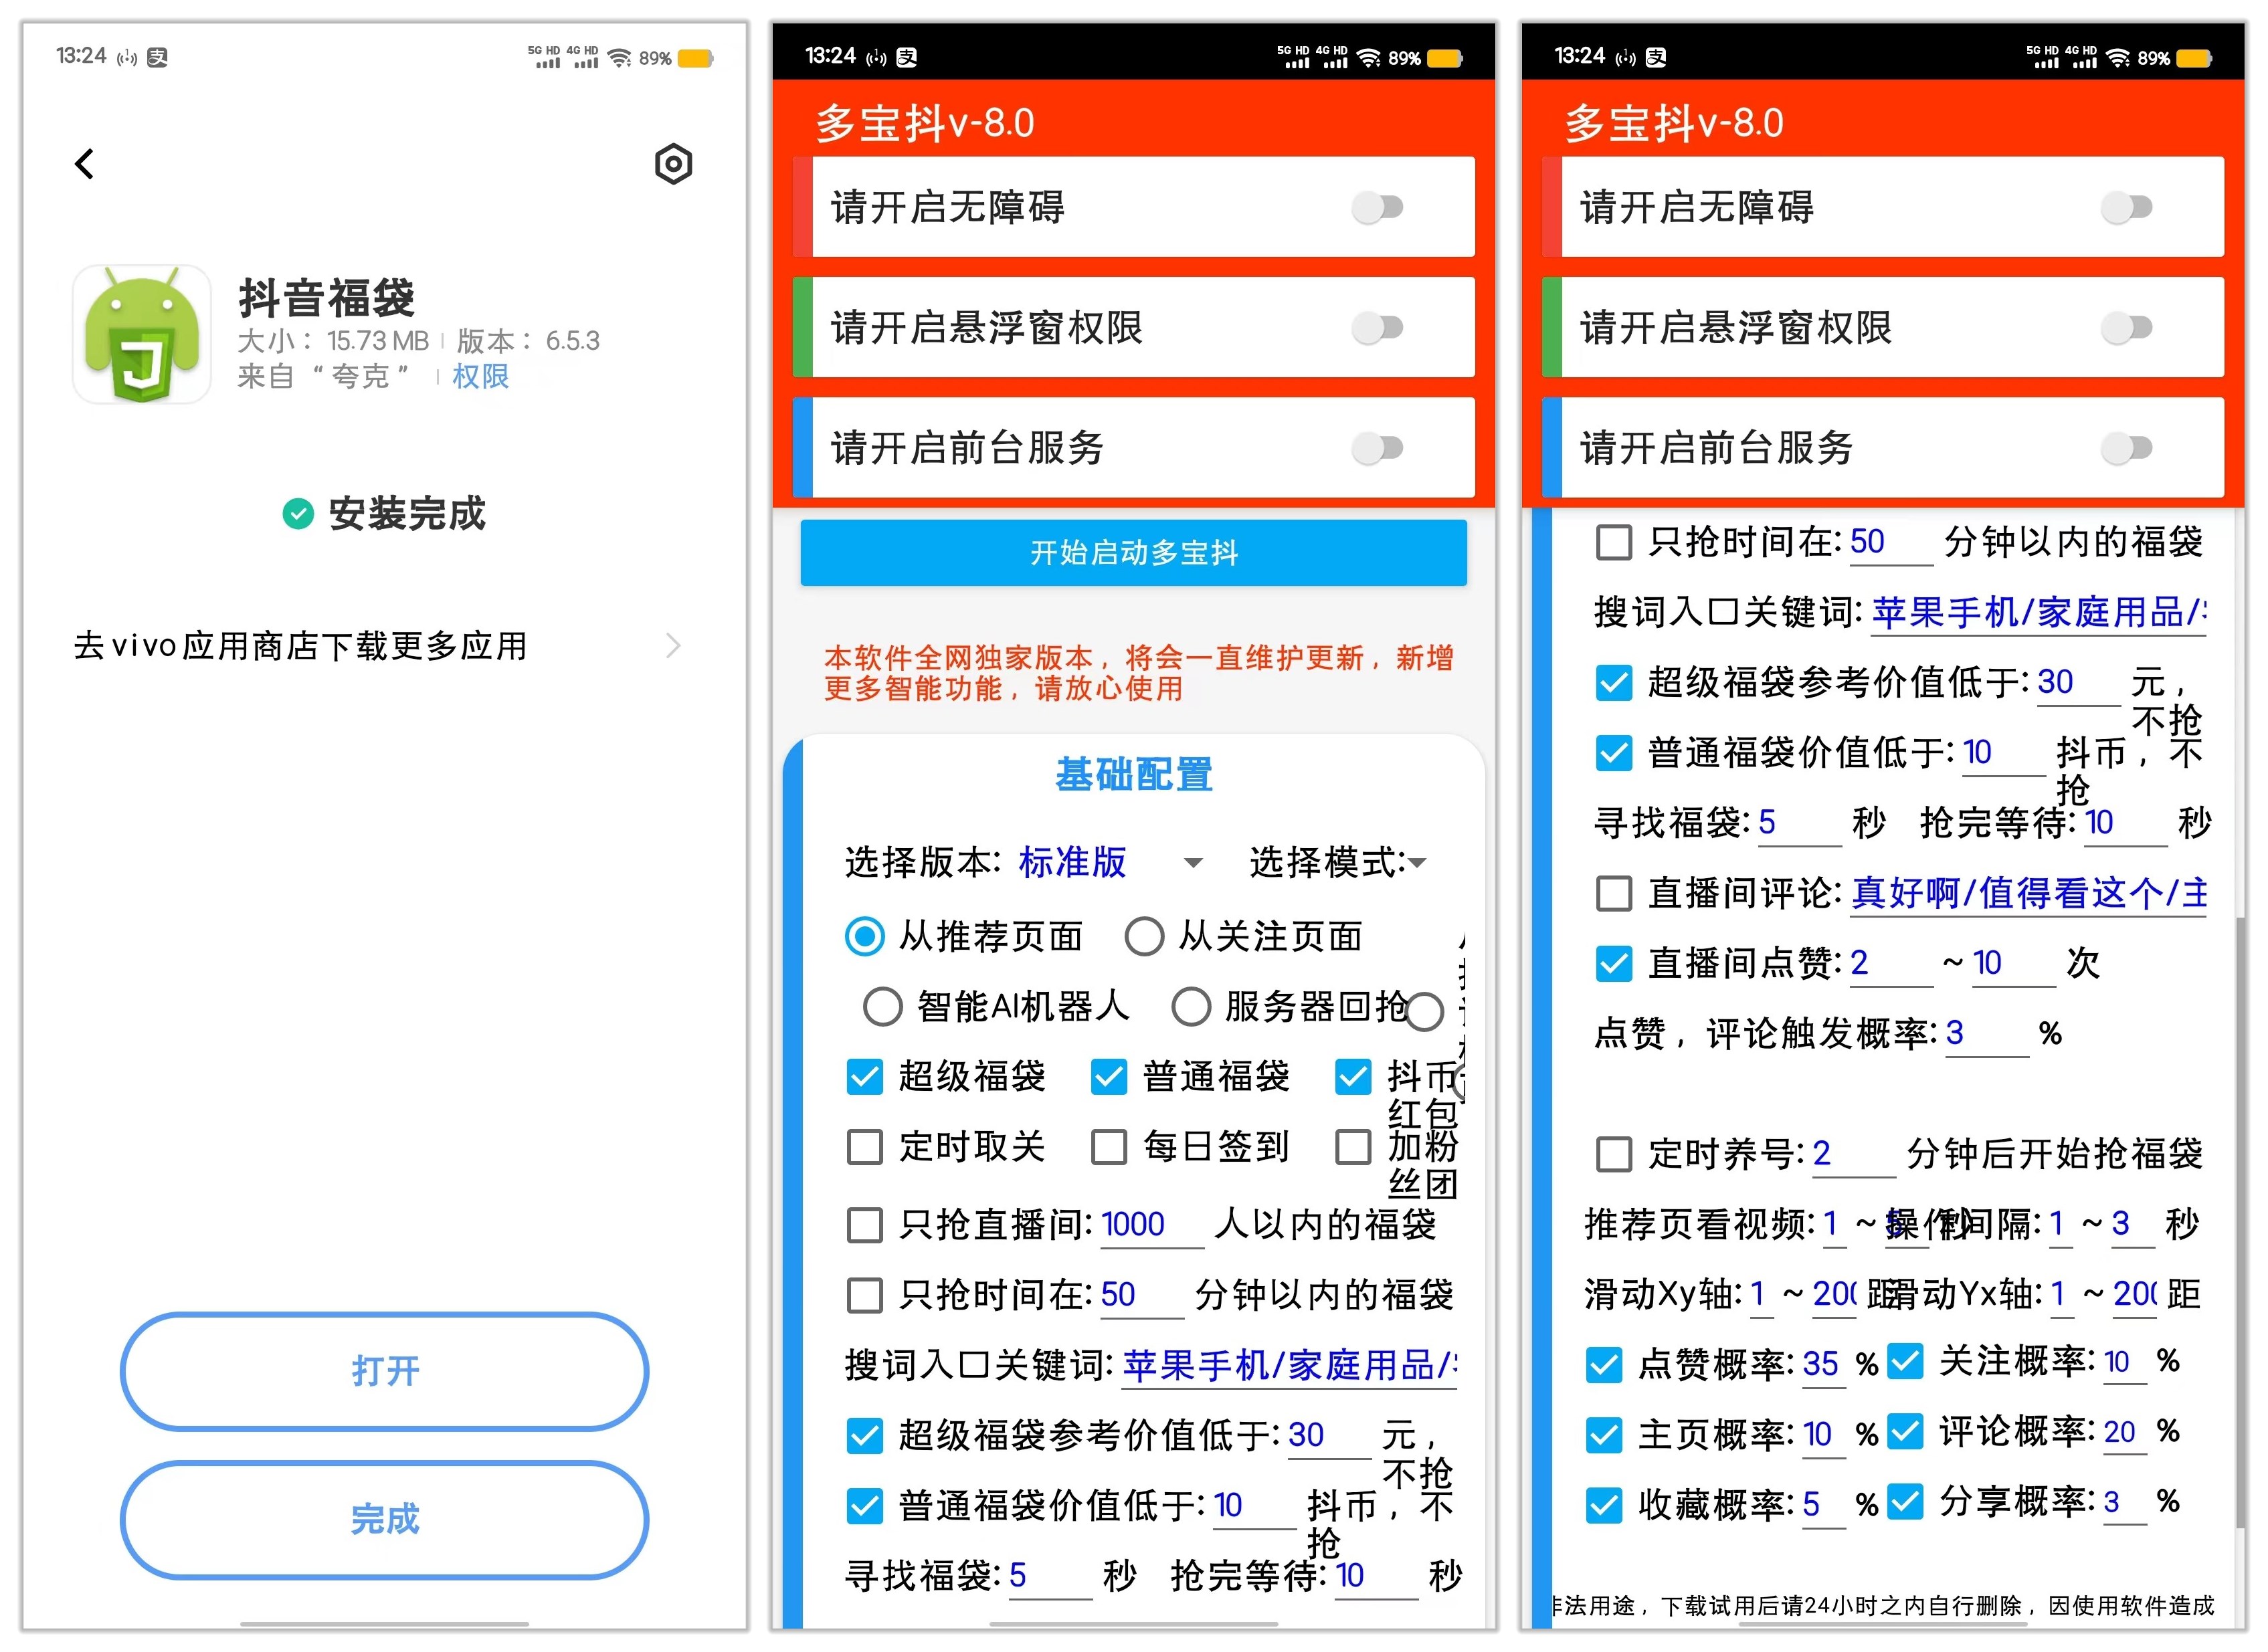
Task: Check 加粉丝团 checkbox
Action: coord(1353,1147)
